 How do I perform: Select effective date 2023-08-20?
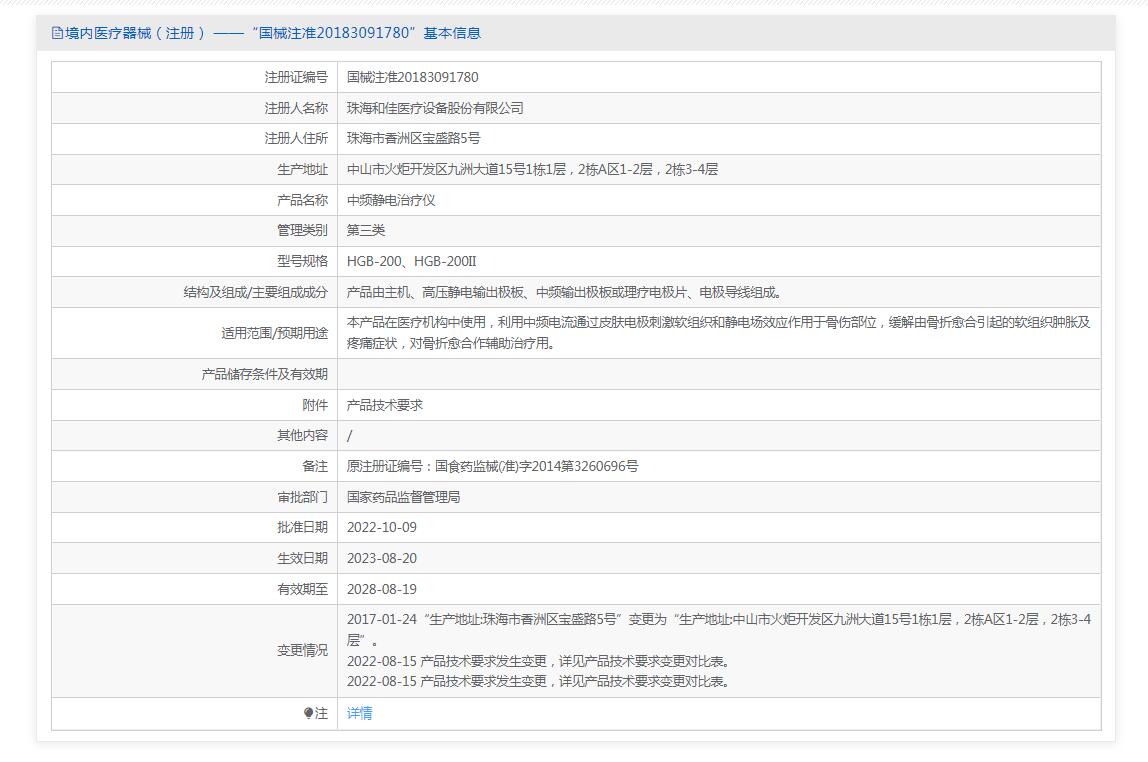381,558
